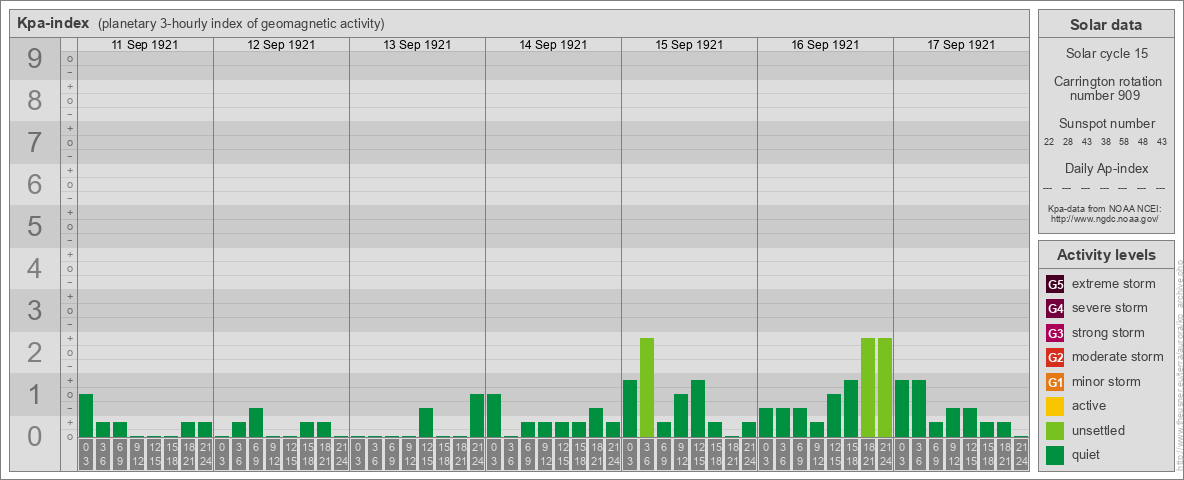Click the 21-24 bar on 13 Sep 1921
Image resolution: width=1184 pixels, height=480 pixels.
(x=477, y=415)
